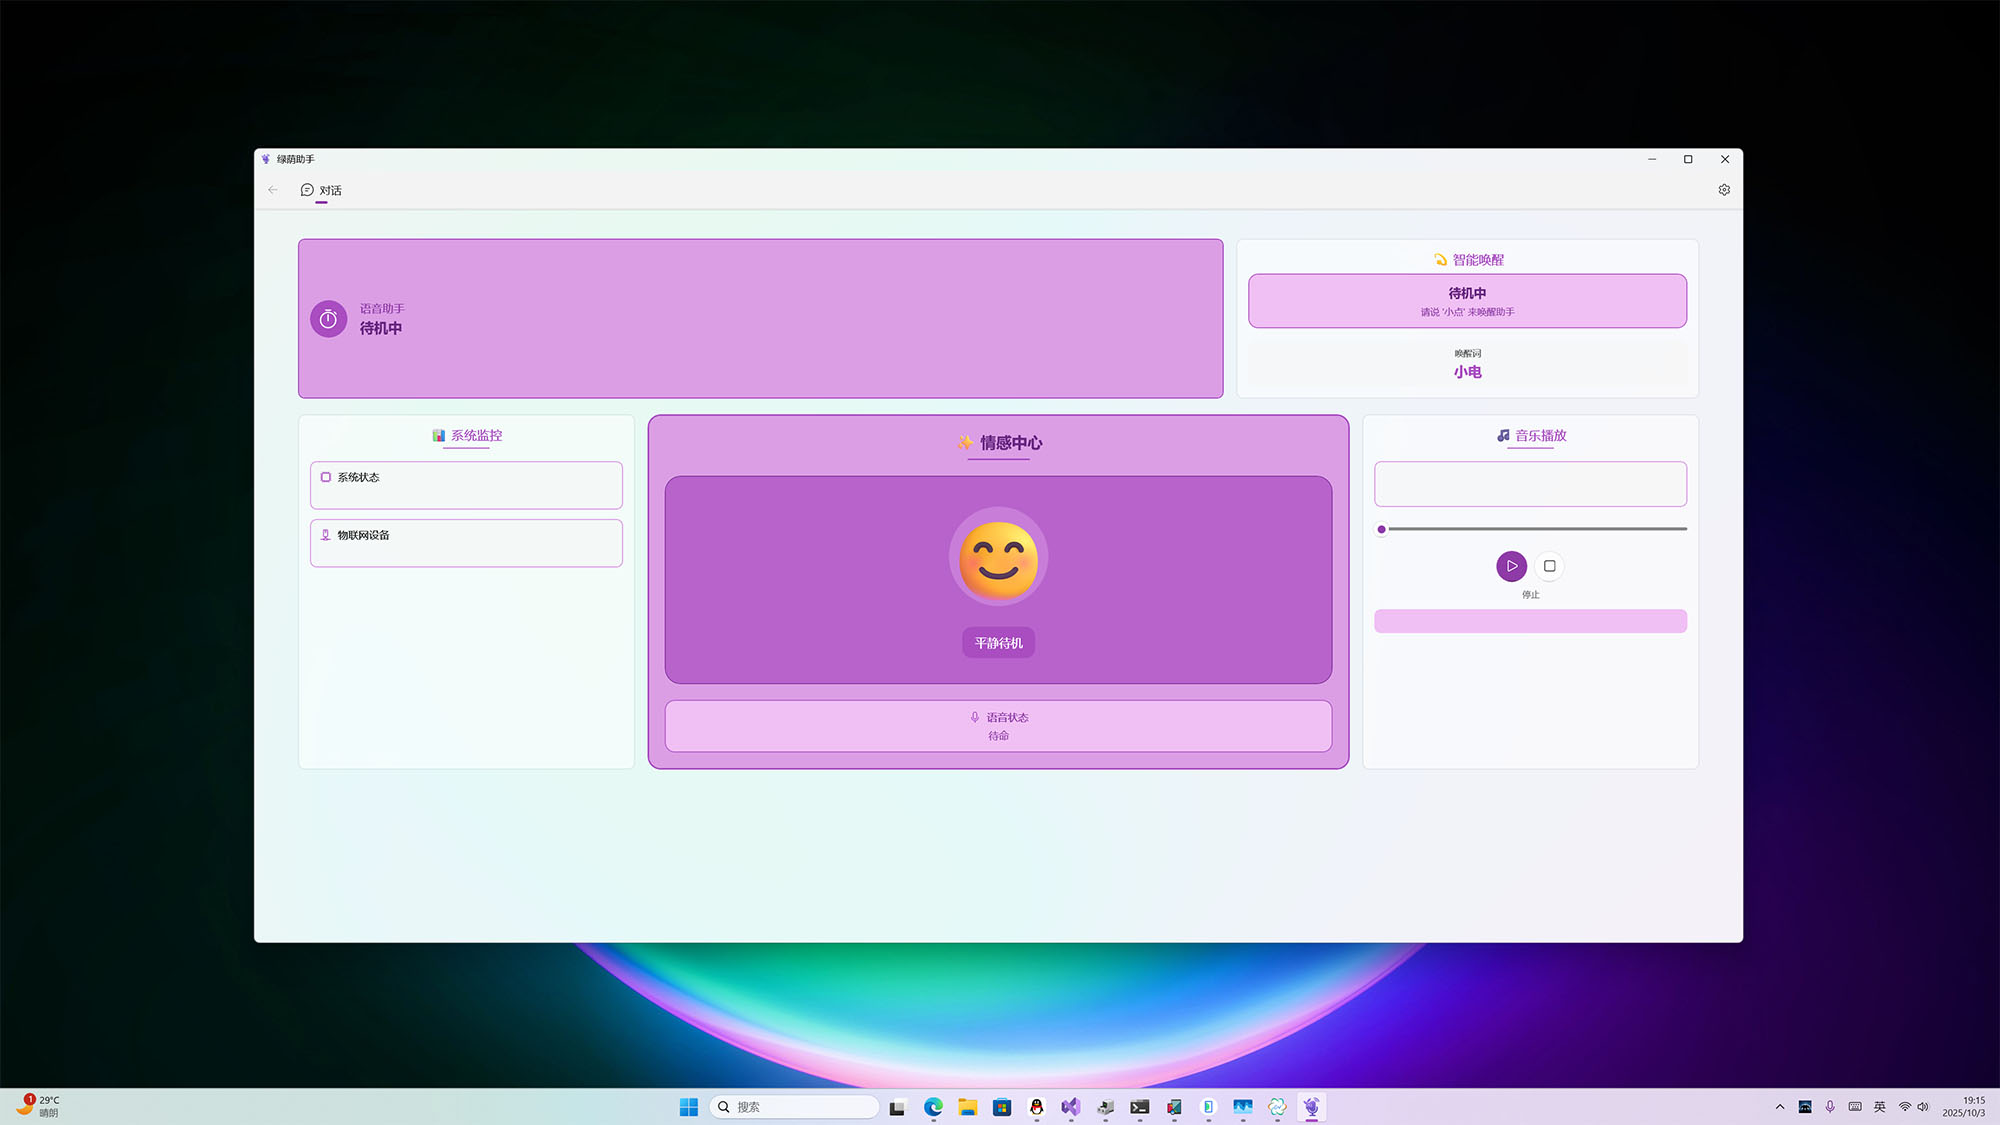Set the music progress slider handle

(x=1381, y=529)
